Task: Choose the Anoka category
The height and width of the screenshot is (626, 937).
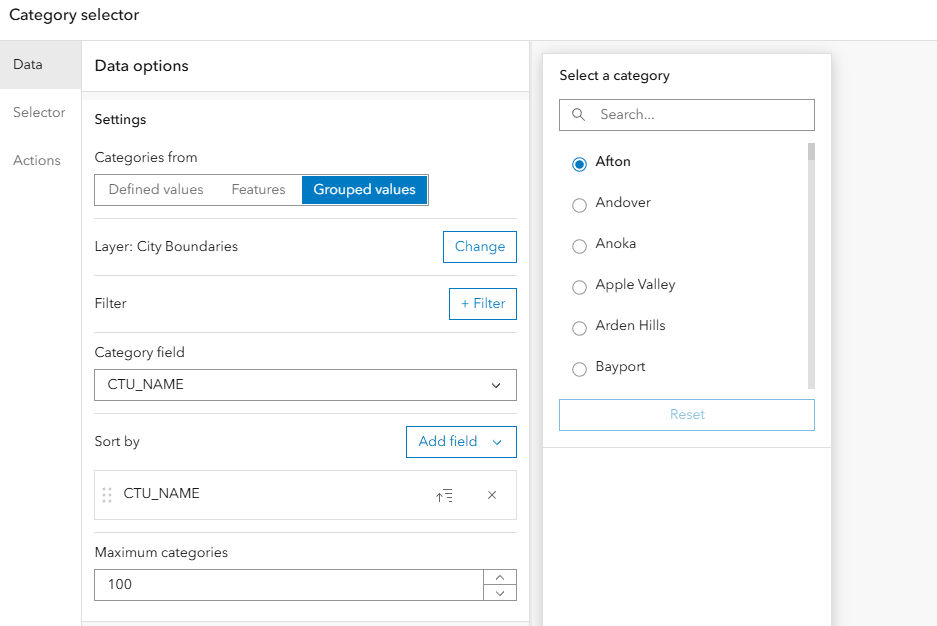Action: 579,246
